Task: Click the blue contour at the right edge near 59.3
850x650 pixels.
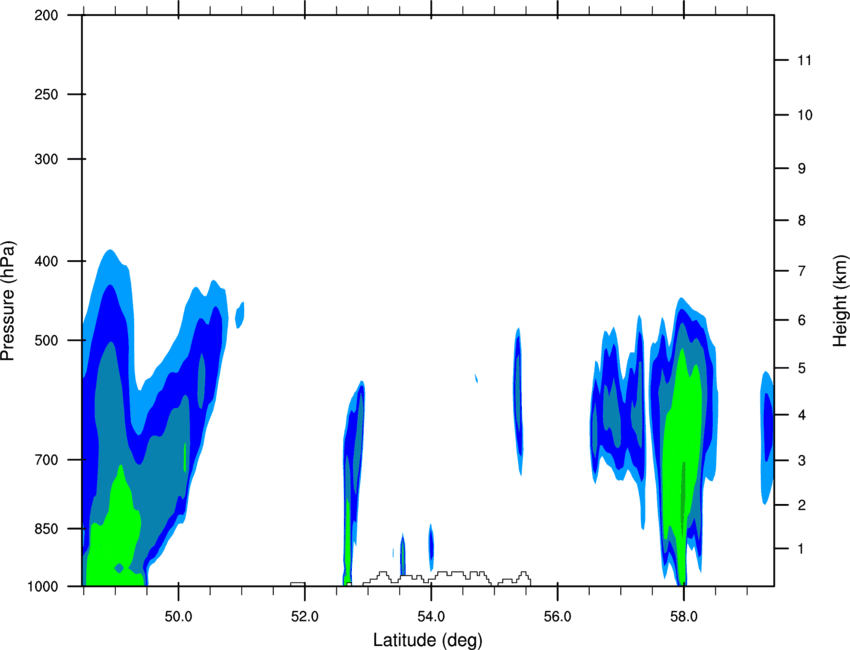Action: tap(767, 437)
